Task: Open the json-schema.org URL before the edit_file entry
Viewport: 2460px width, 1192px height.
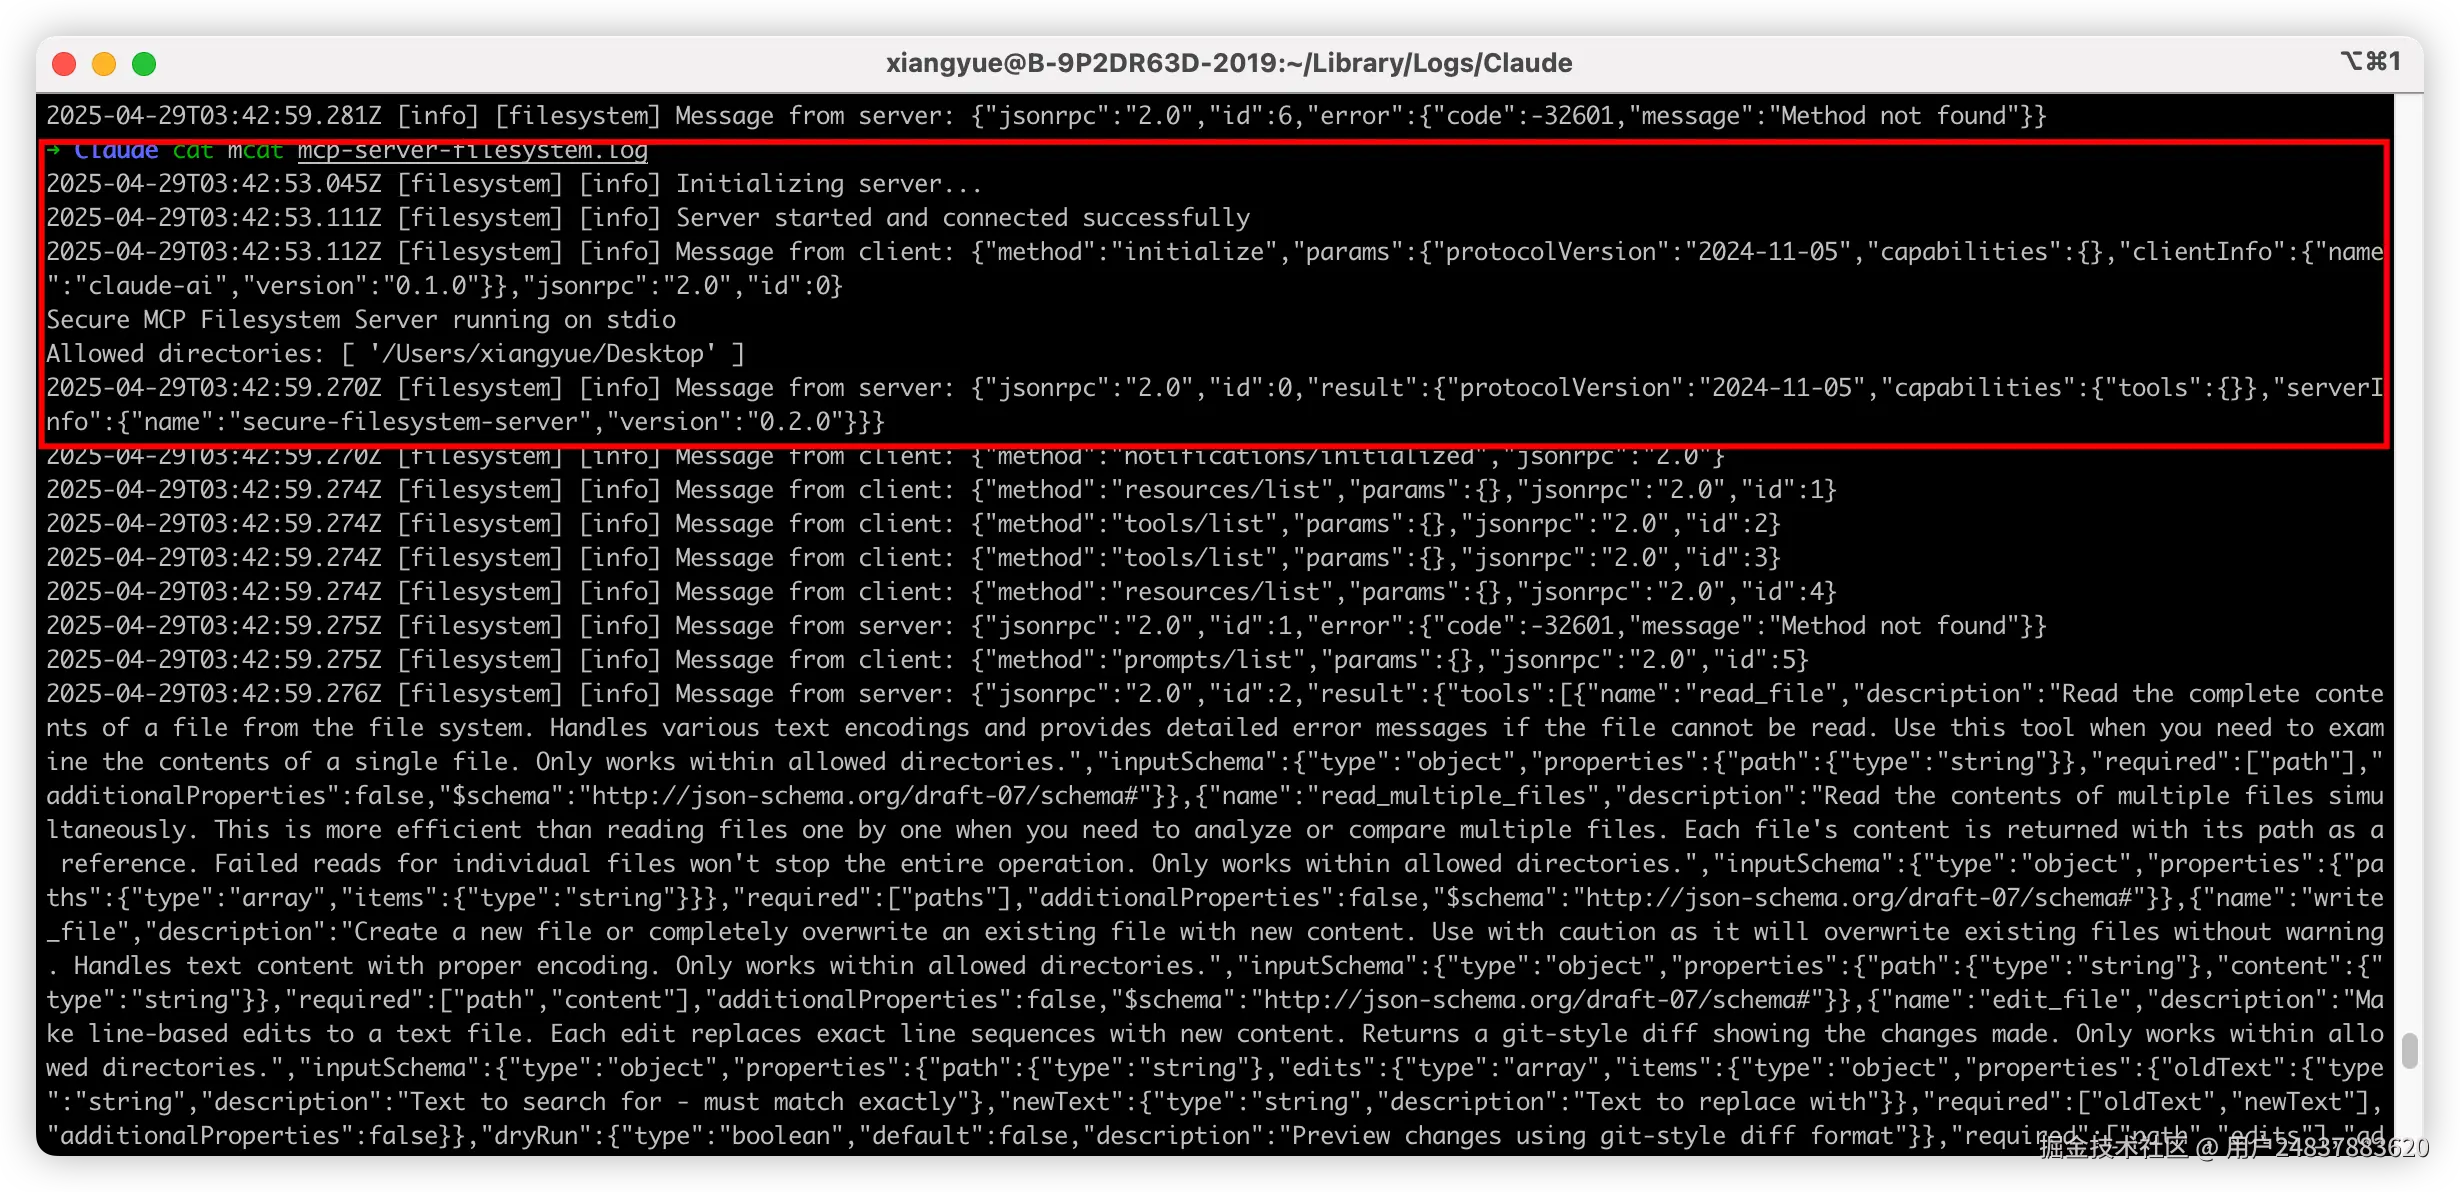Action: (1538, 1000)
